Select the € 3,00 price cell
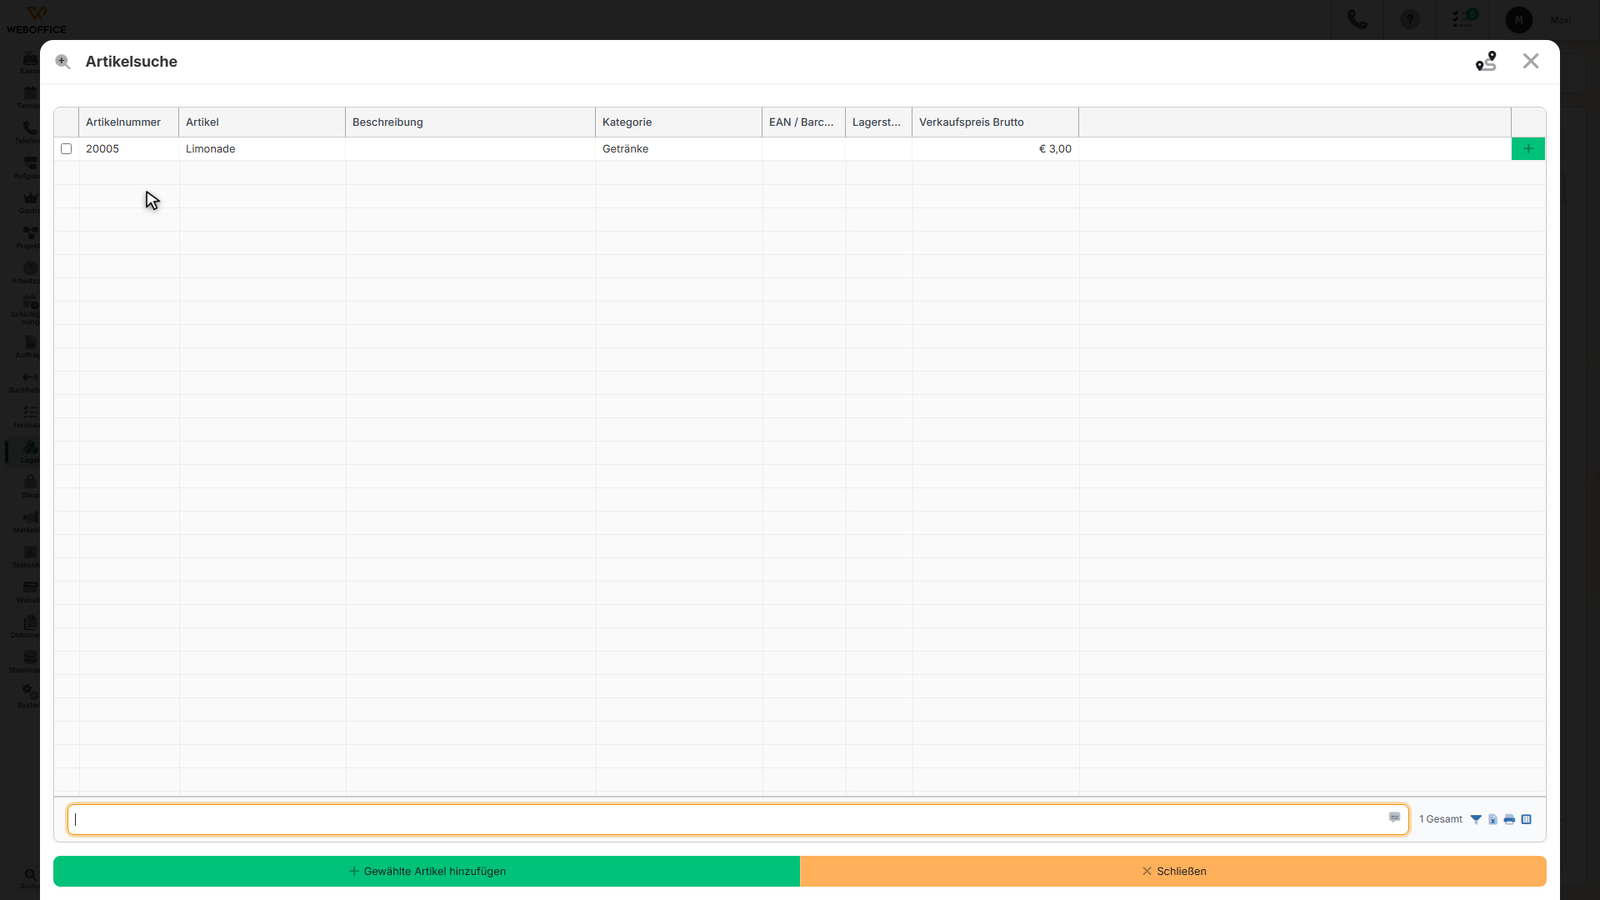1600x900 pixels. pyautogui.click(x=995, y=149)
